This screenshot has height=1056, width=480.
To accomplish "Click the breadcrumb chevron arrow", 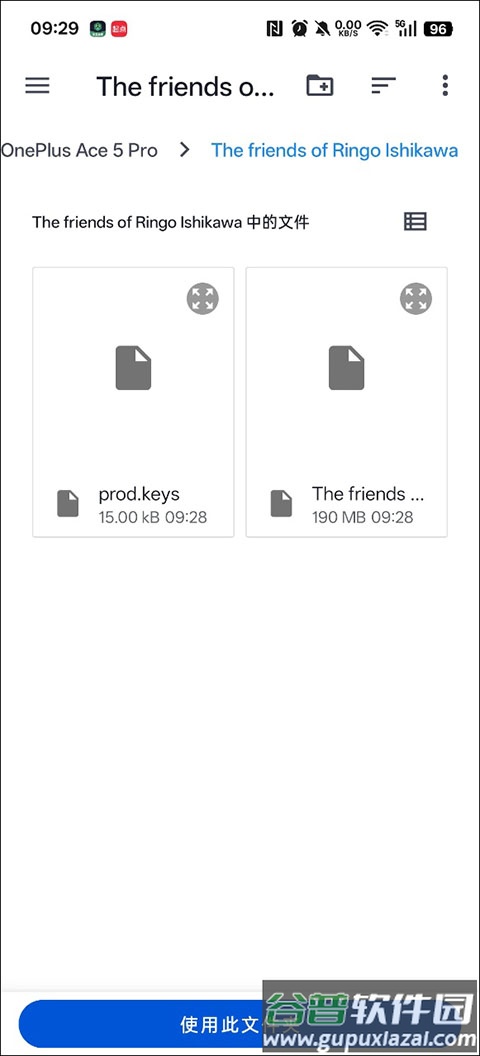I will click(x=185, y=150).
